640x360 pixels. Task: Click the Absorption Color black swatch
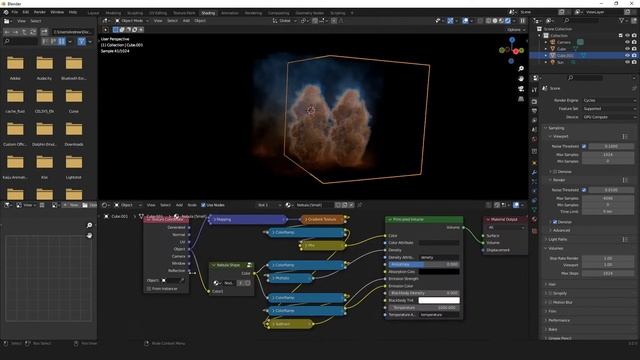(x=439, y=271)
